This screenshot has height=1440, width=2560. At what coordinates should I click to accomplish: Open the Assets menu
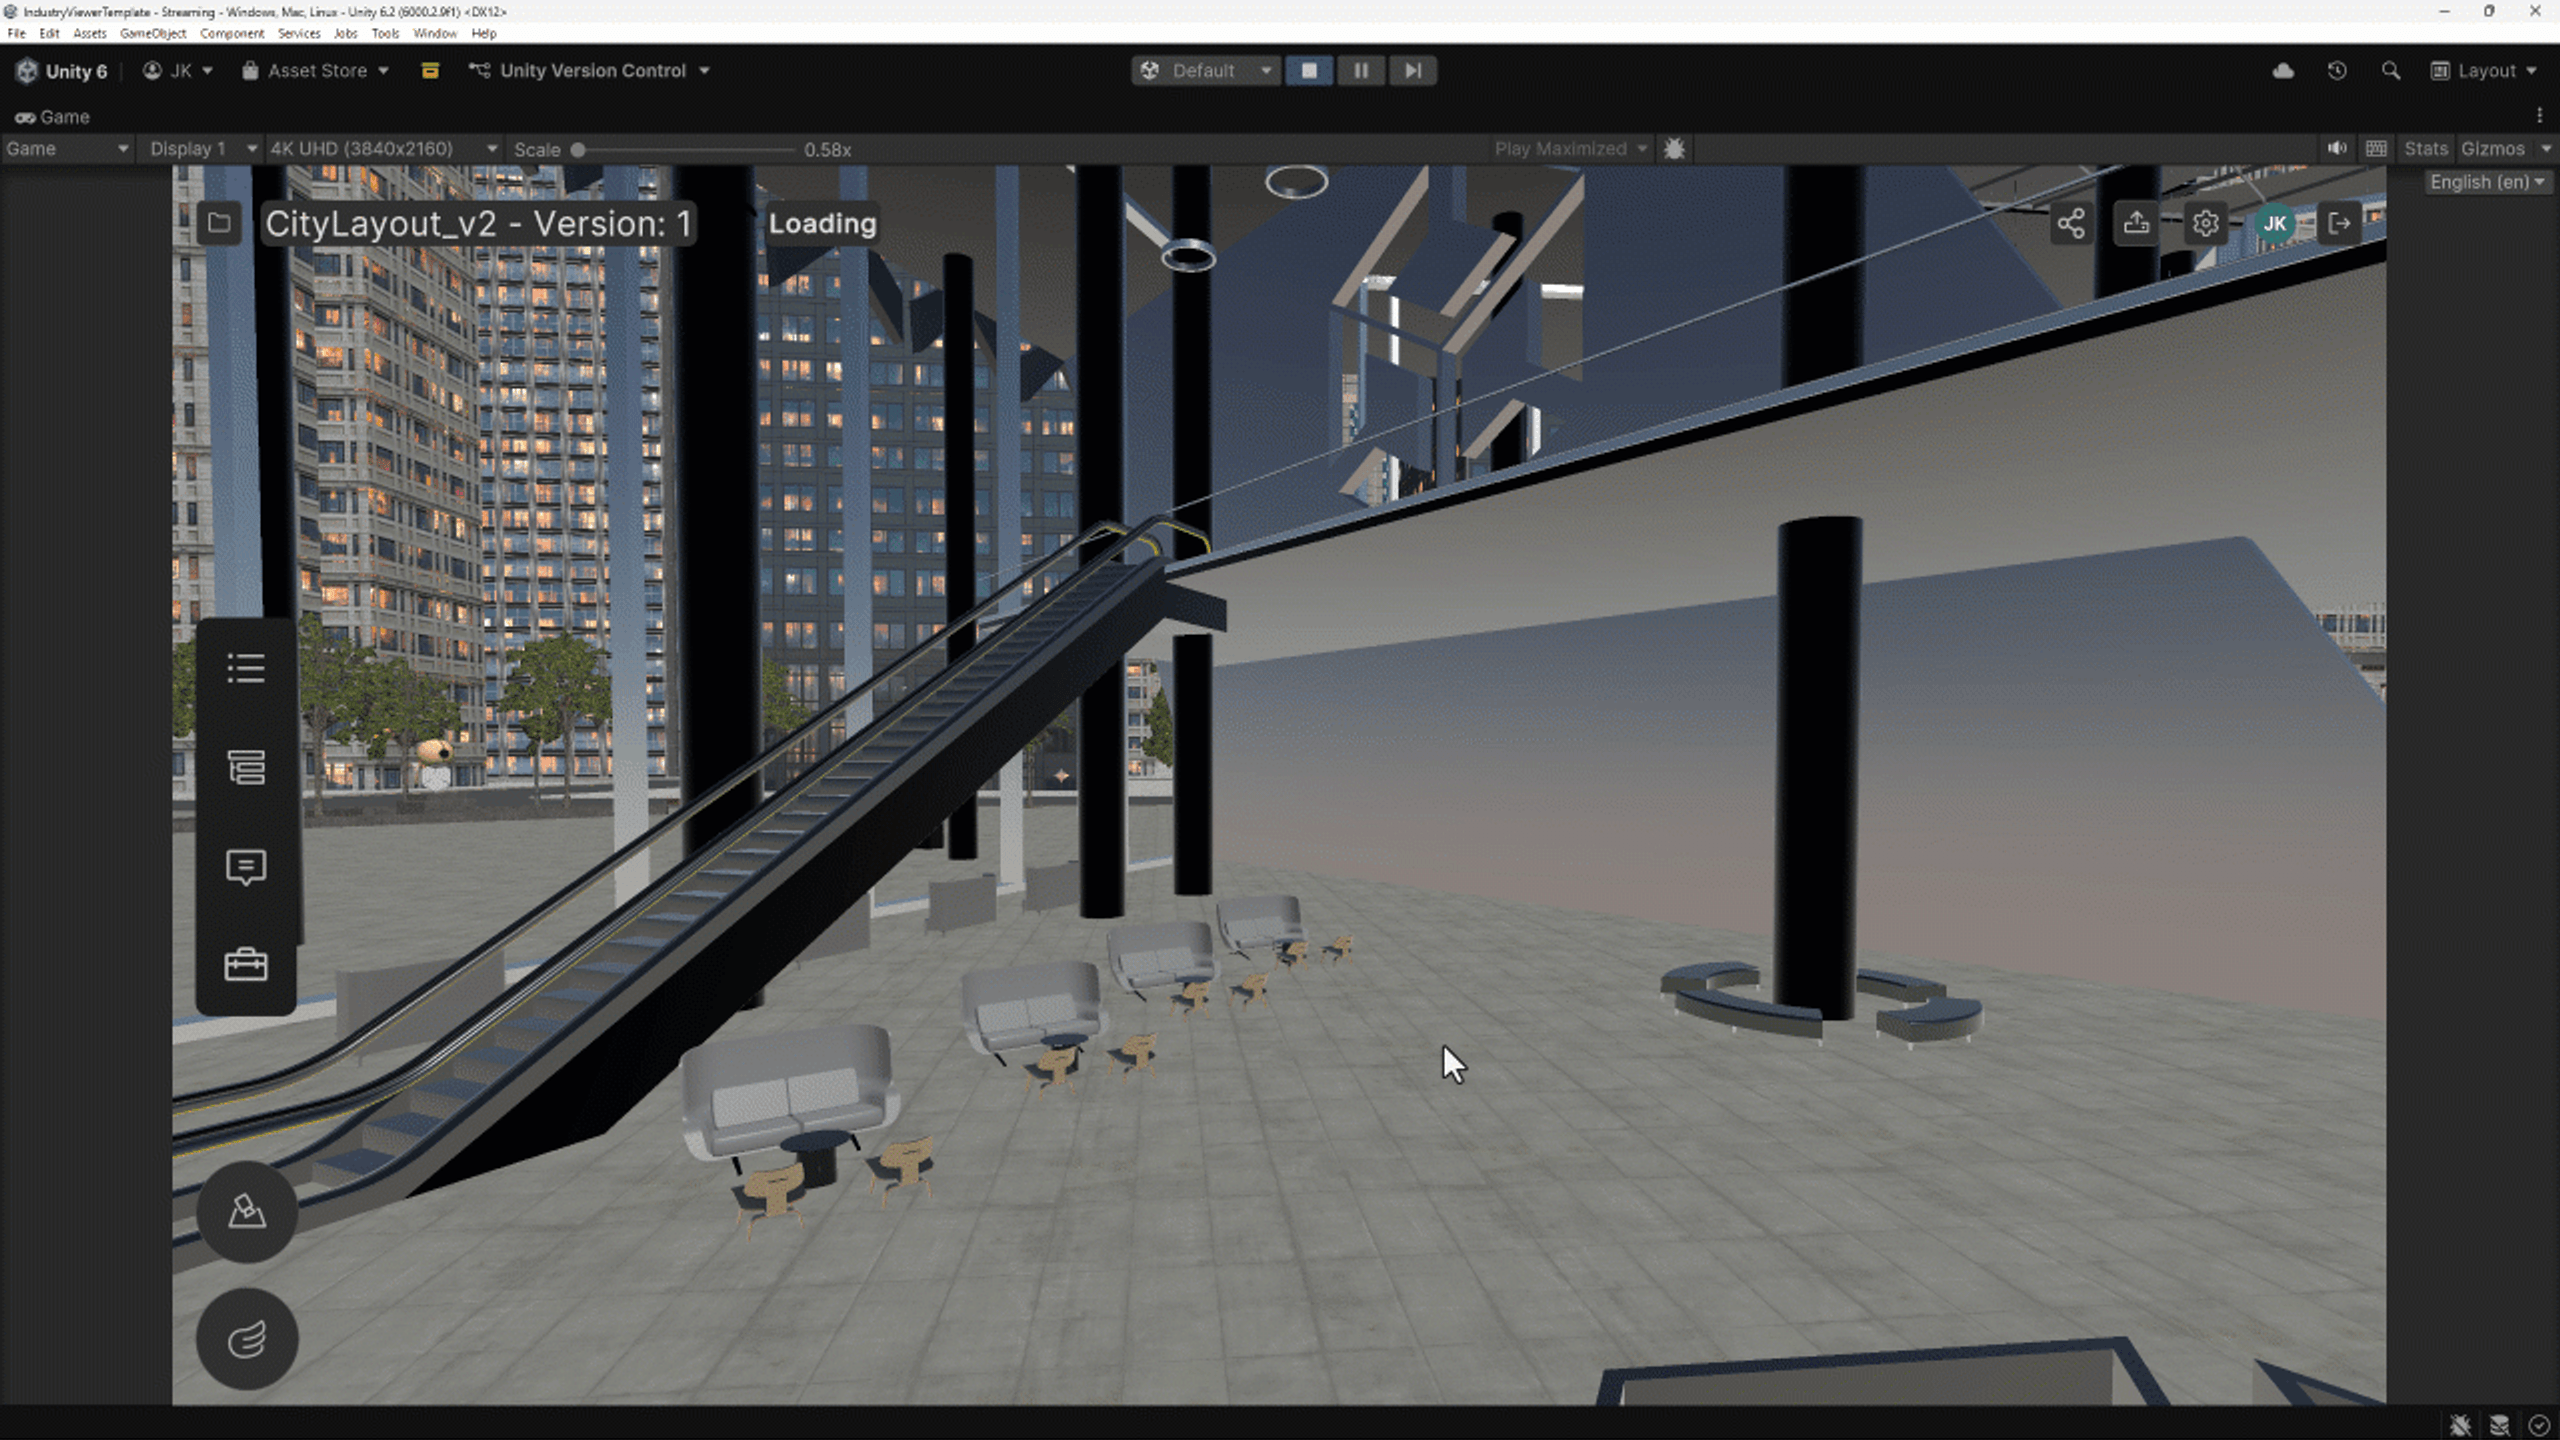89,33
